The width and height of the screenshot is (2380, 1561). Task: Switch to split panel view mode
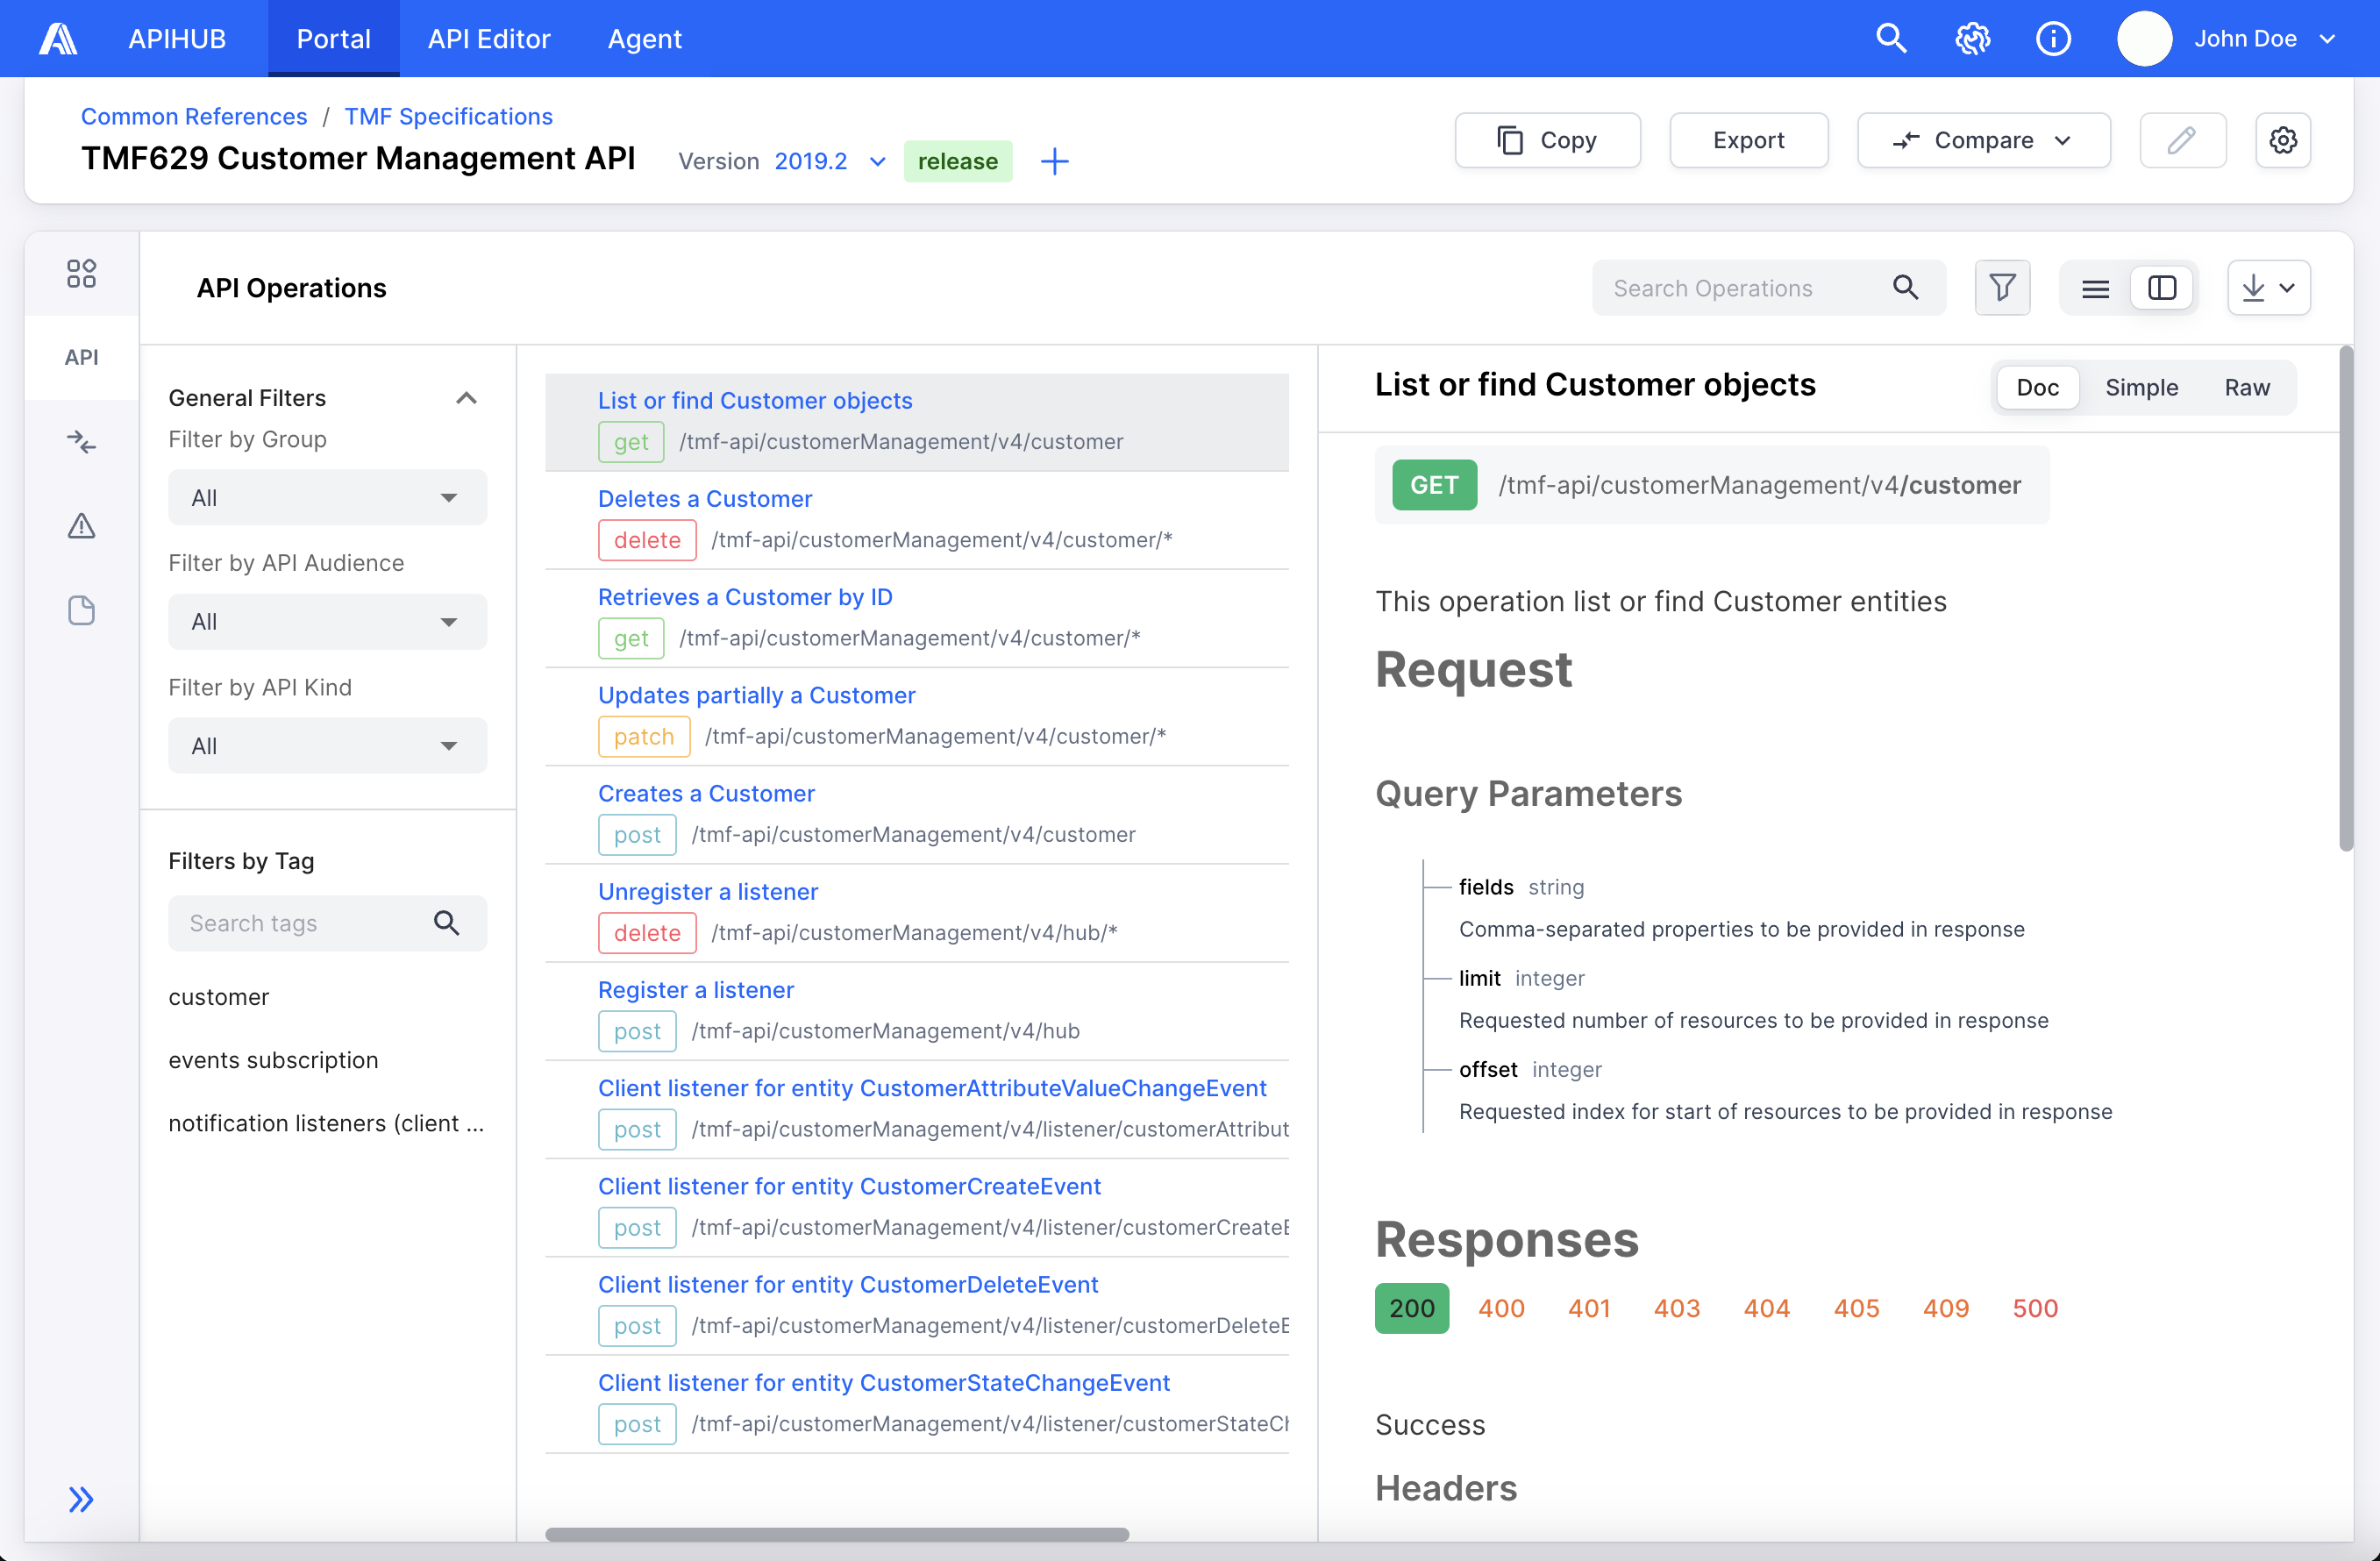pos(2161,288)
